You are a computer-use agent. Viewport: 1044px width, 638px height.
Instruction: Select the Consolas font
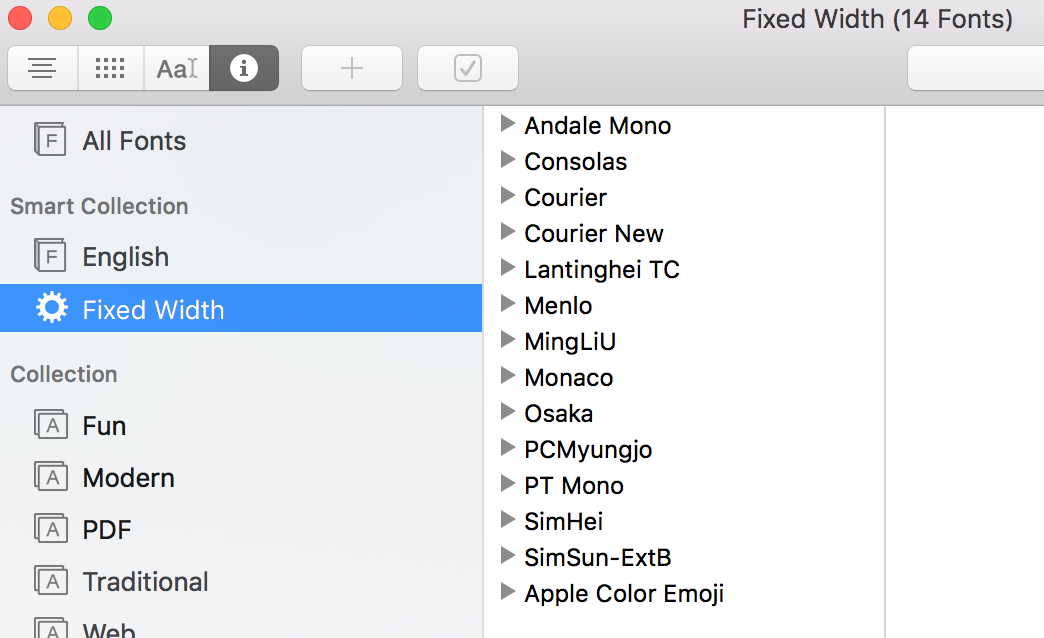(x=575, y=162)
